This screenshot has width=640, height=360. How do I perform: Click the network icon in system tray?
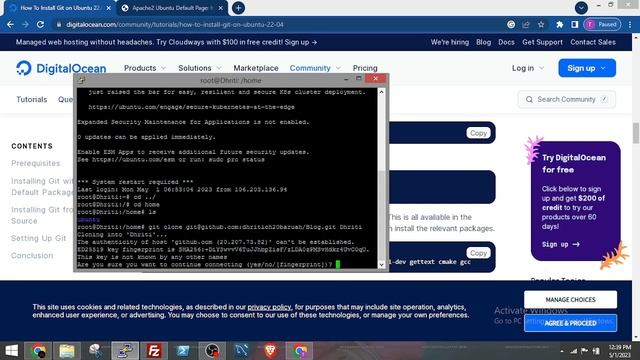[573, 351]
